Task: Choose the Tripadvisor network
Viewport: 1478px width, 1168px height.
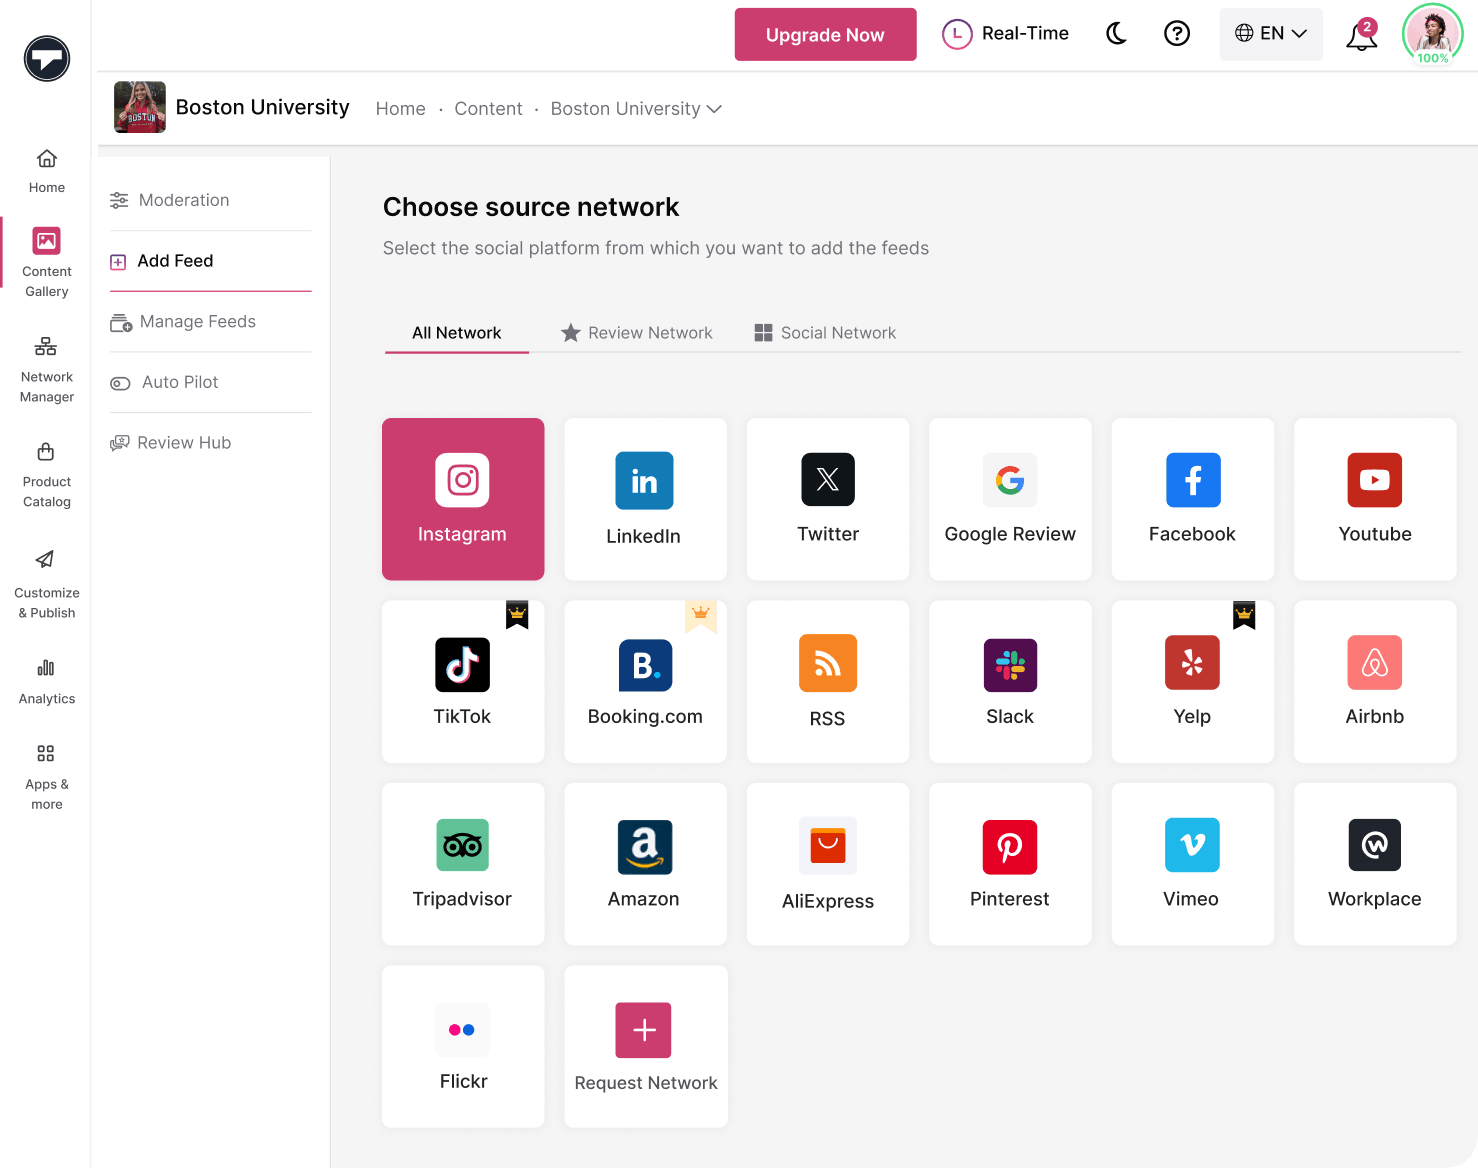Action: pos(463,864)
